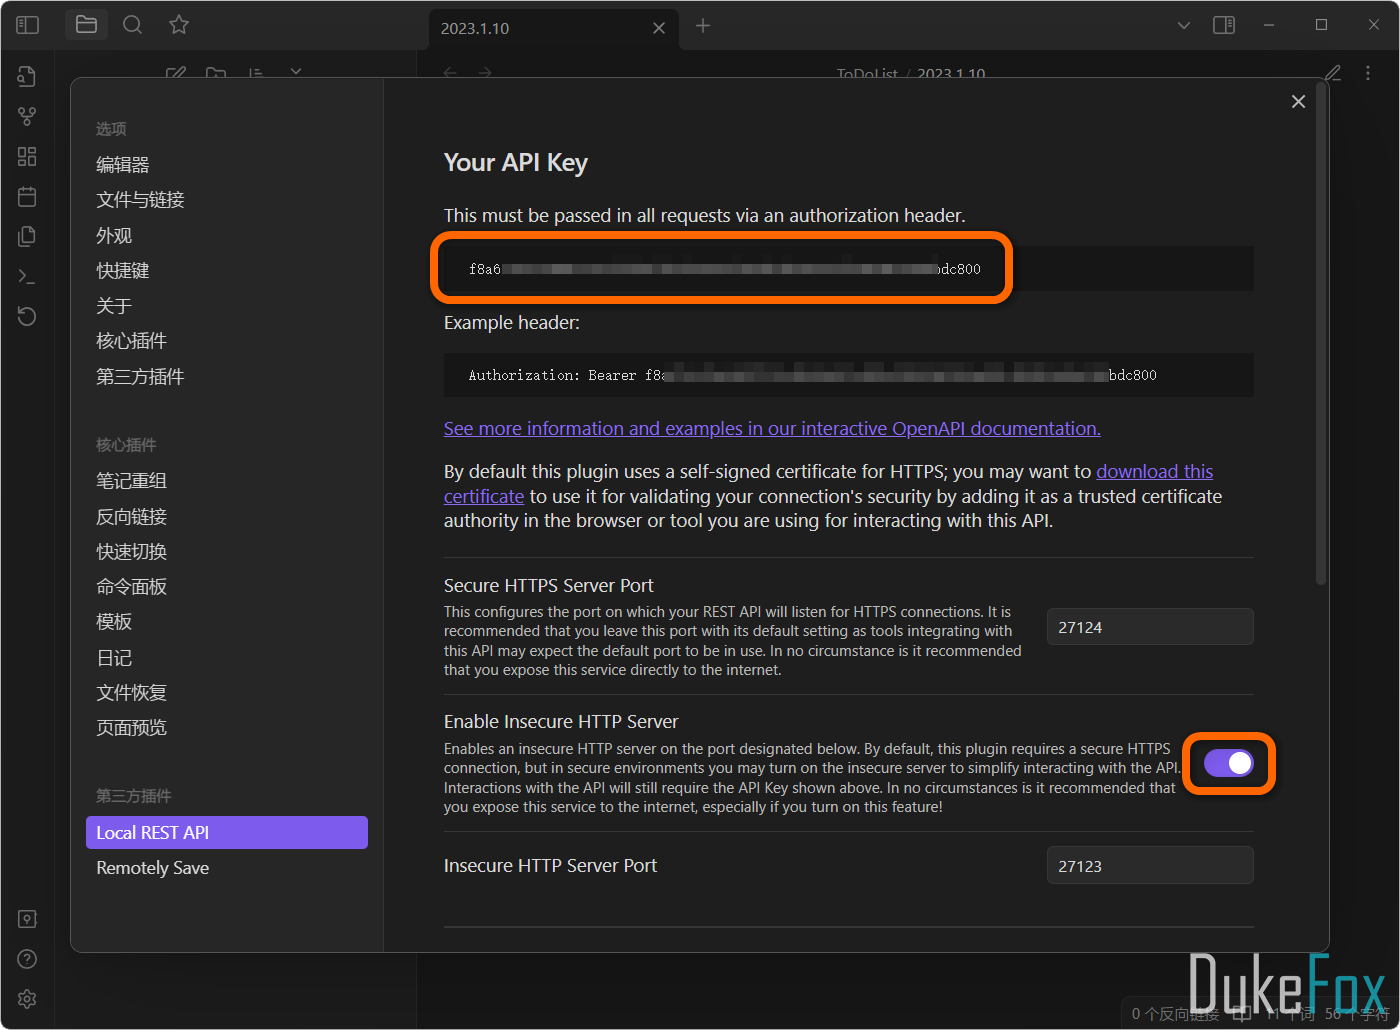Click the quick switcher ribbon icon
Image resolution: width=1400 pixels, height=1030 pixels.
27,77
